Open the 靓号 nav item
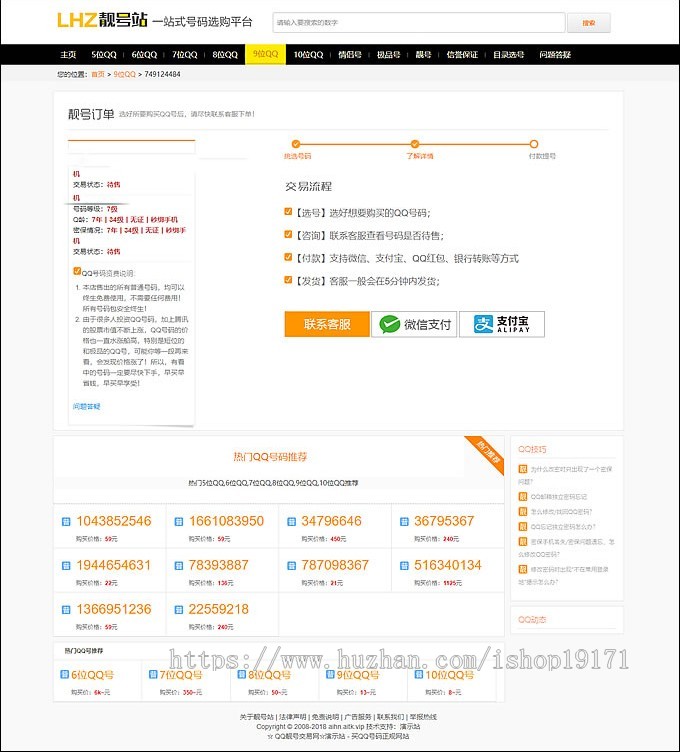Viewport: 680px width, 752px height. [x=423, y=55]
